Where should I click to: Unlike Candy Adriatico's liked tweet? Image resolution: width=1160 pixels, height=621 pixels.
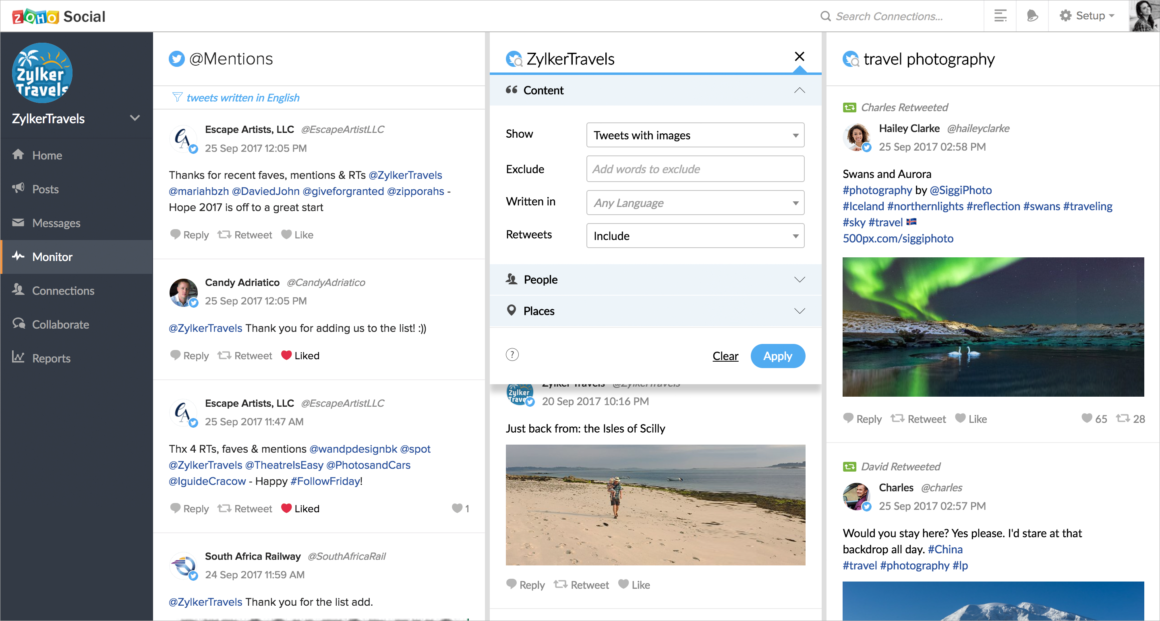point(286,356)
